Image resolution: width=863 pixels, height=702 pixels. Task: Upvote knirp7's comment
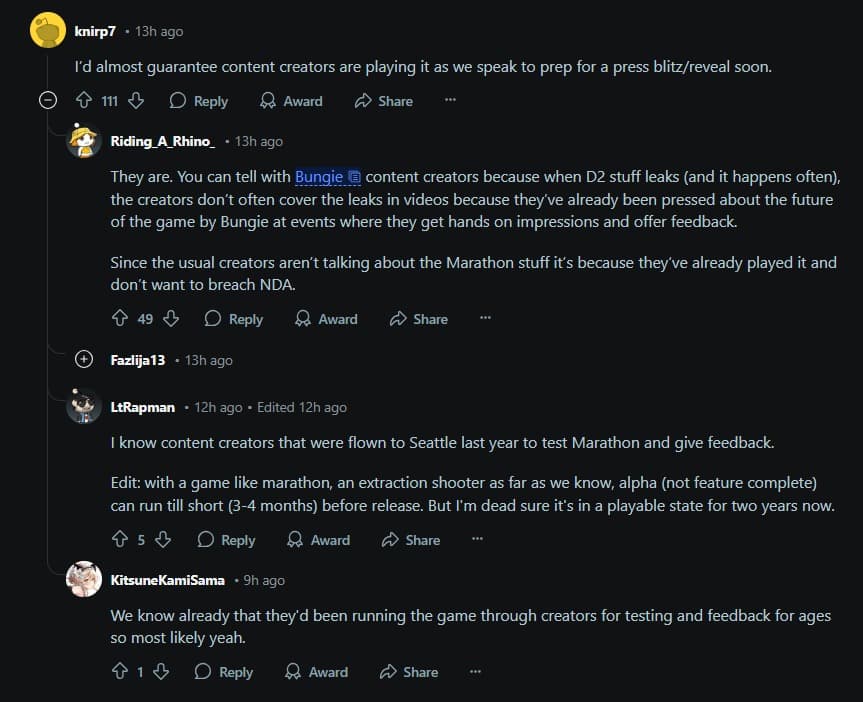[x=84, y=101]
